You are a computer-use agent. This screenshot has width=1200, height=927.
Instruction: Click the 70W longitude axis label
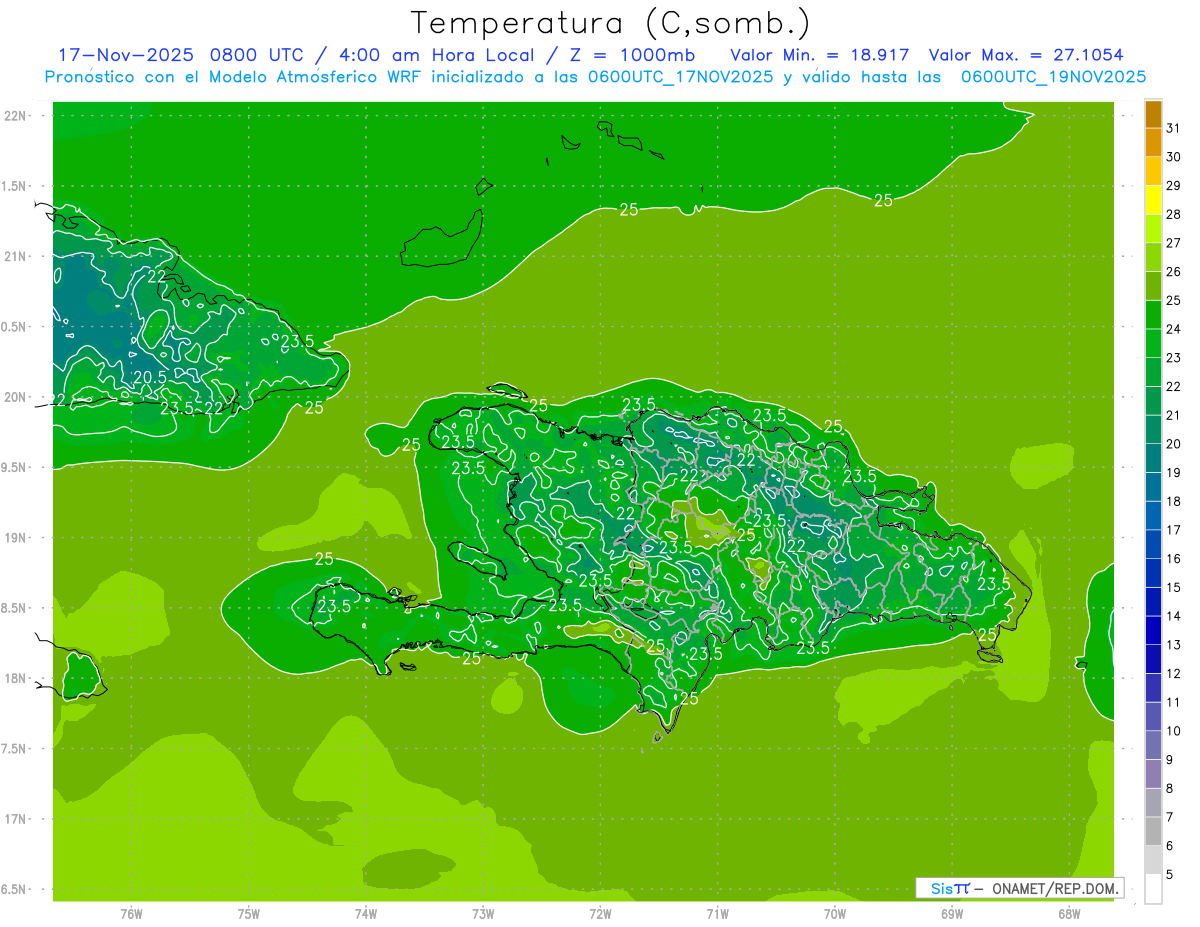point(834,914)
